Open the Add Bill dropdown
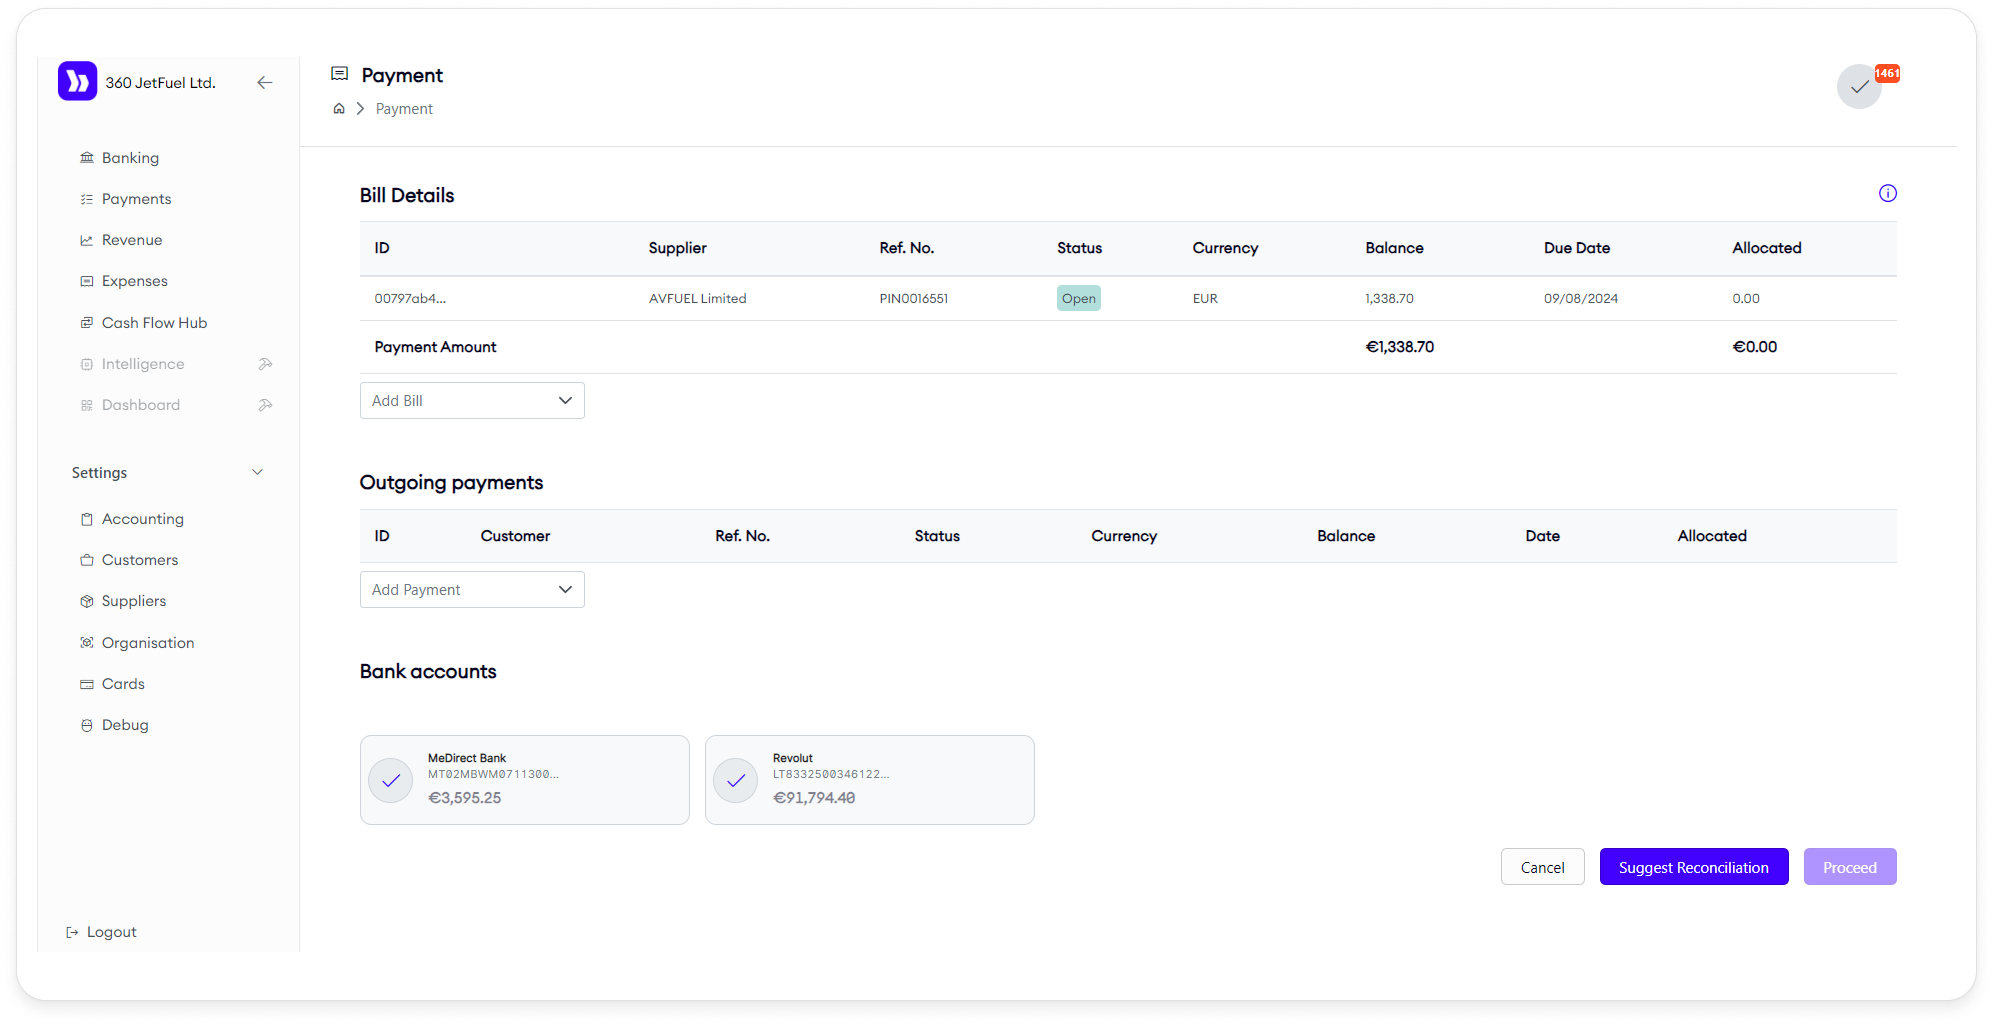Screen dimensions: 1993x1025 472,400
